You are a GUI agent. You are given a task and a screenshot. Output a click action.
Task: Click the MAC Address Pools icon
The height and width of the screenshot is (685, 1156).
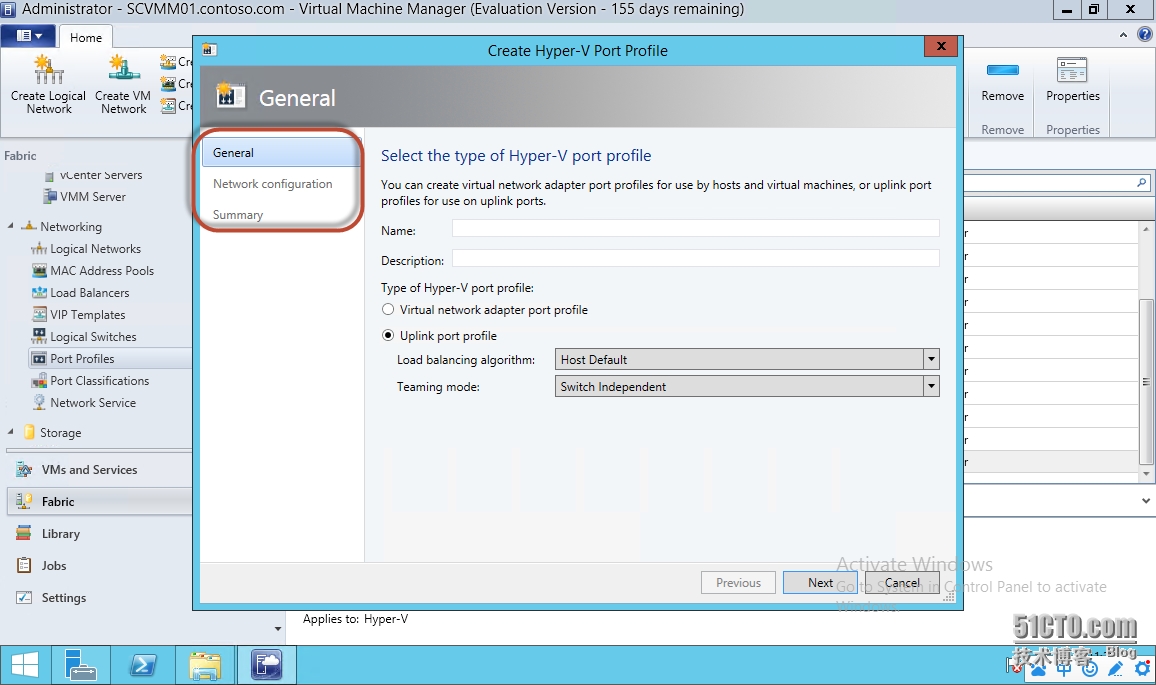[x=39, y=271]
